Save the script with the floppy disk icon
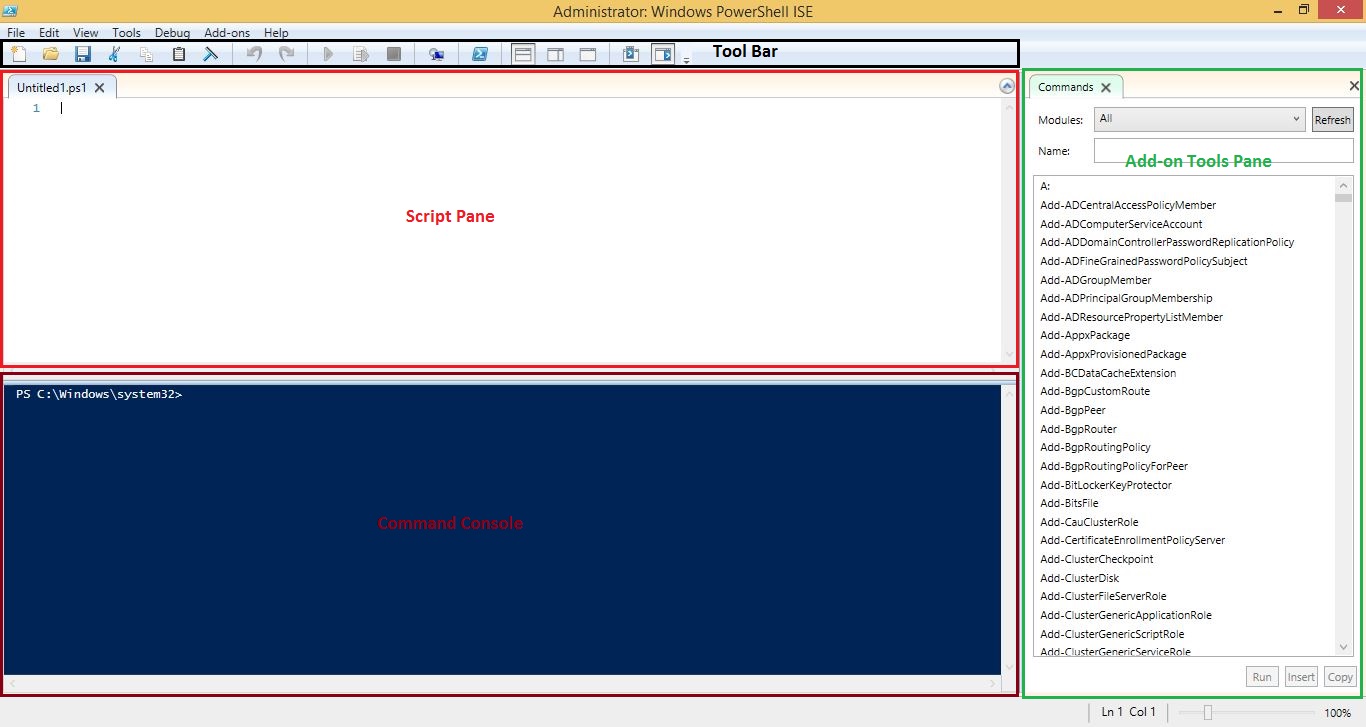The width and height of the screenshot is (1366, 727). pyautogui.click(x=83, y=54)
